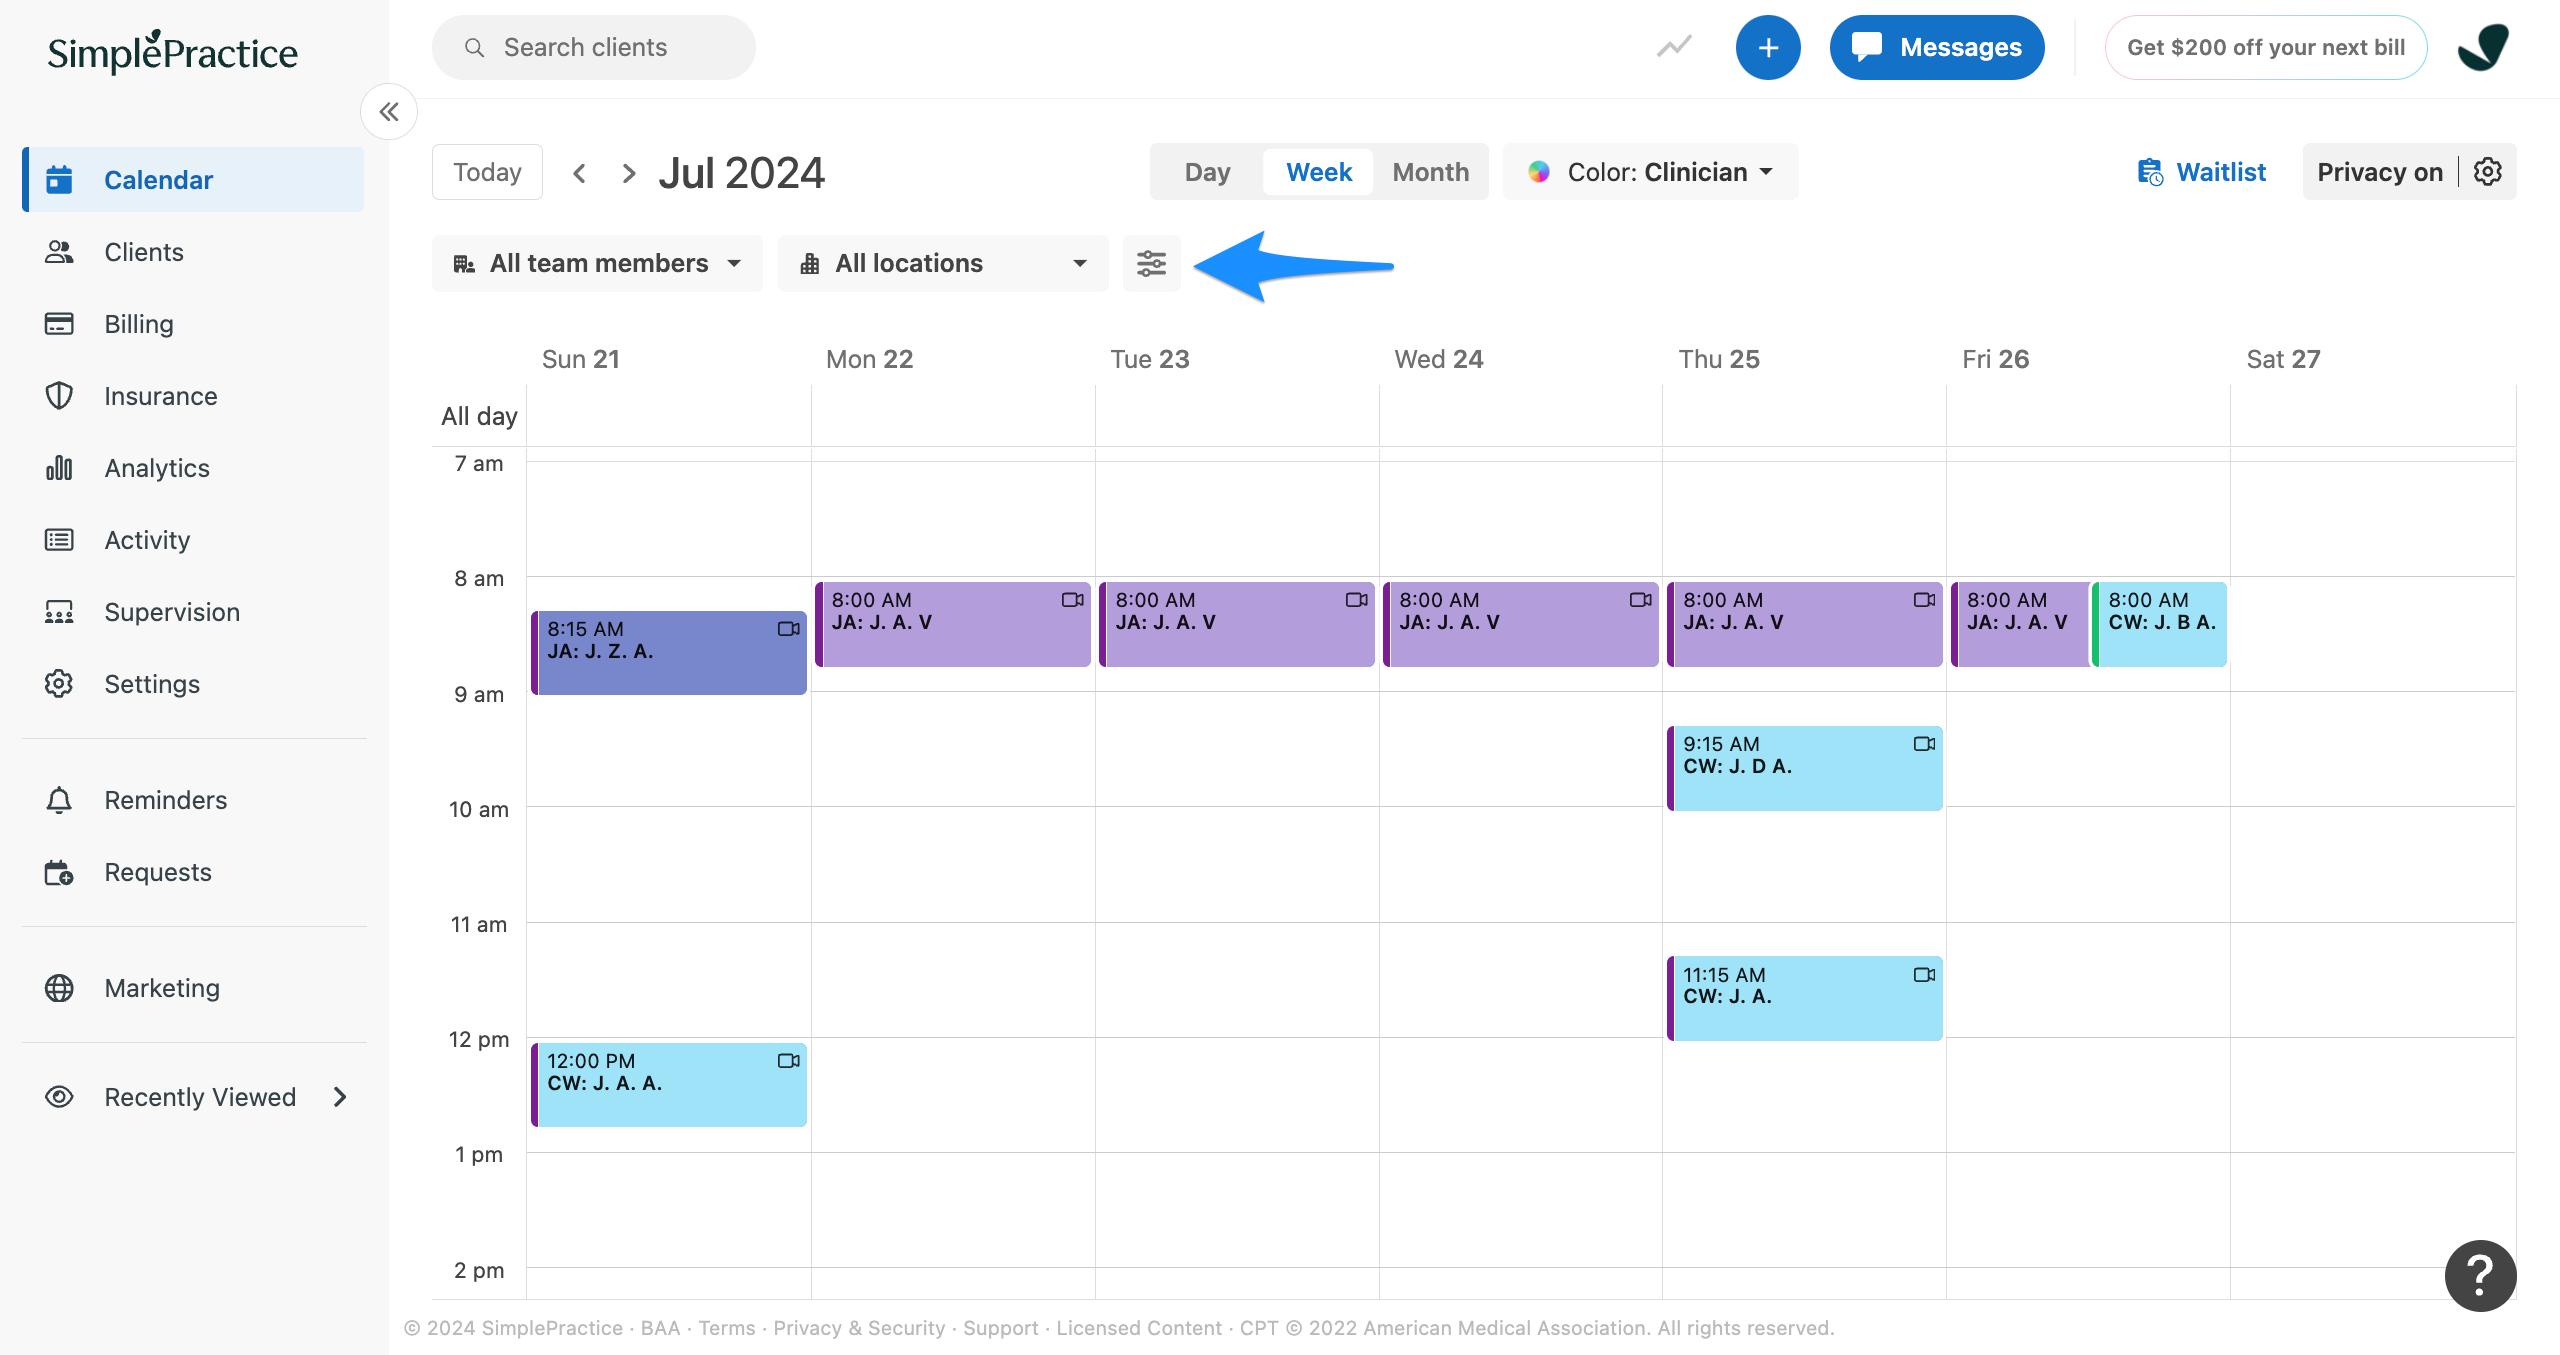Open calendar settings gear icon
The image size is (2560, 1355).
pos(2488,172)
